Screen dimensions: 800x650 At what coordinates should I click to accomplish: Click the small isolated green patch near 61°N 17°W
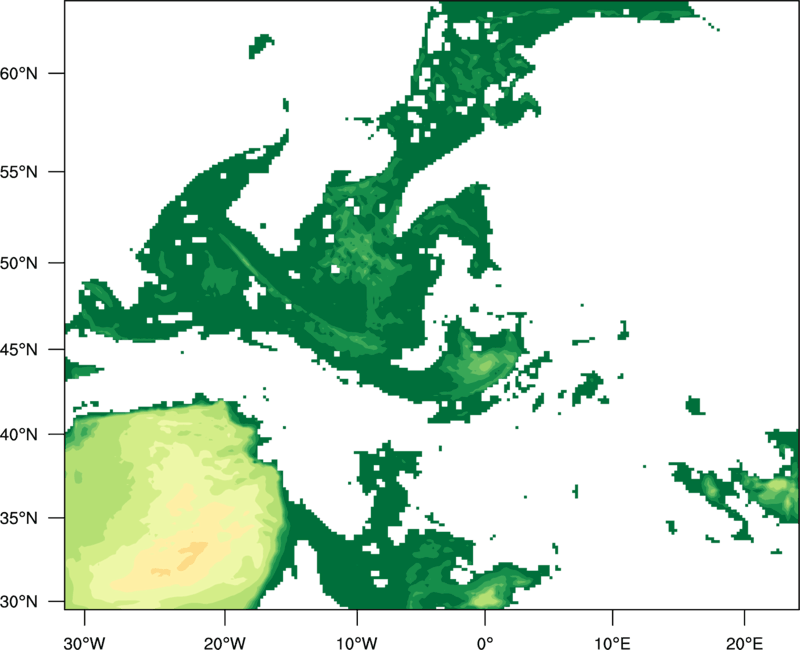click(x=262, y=43)
